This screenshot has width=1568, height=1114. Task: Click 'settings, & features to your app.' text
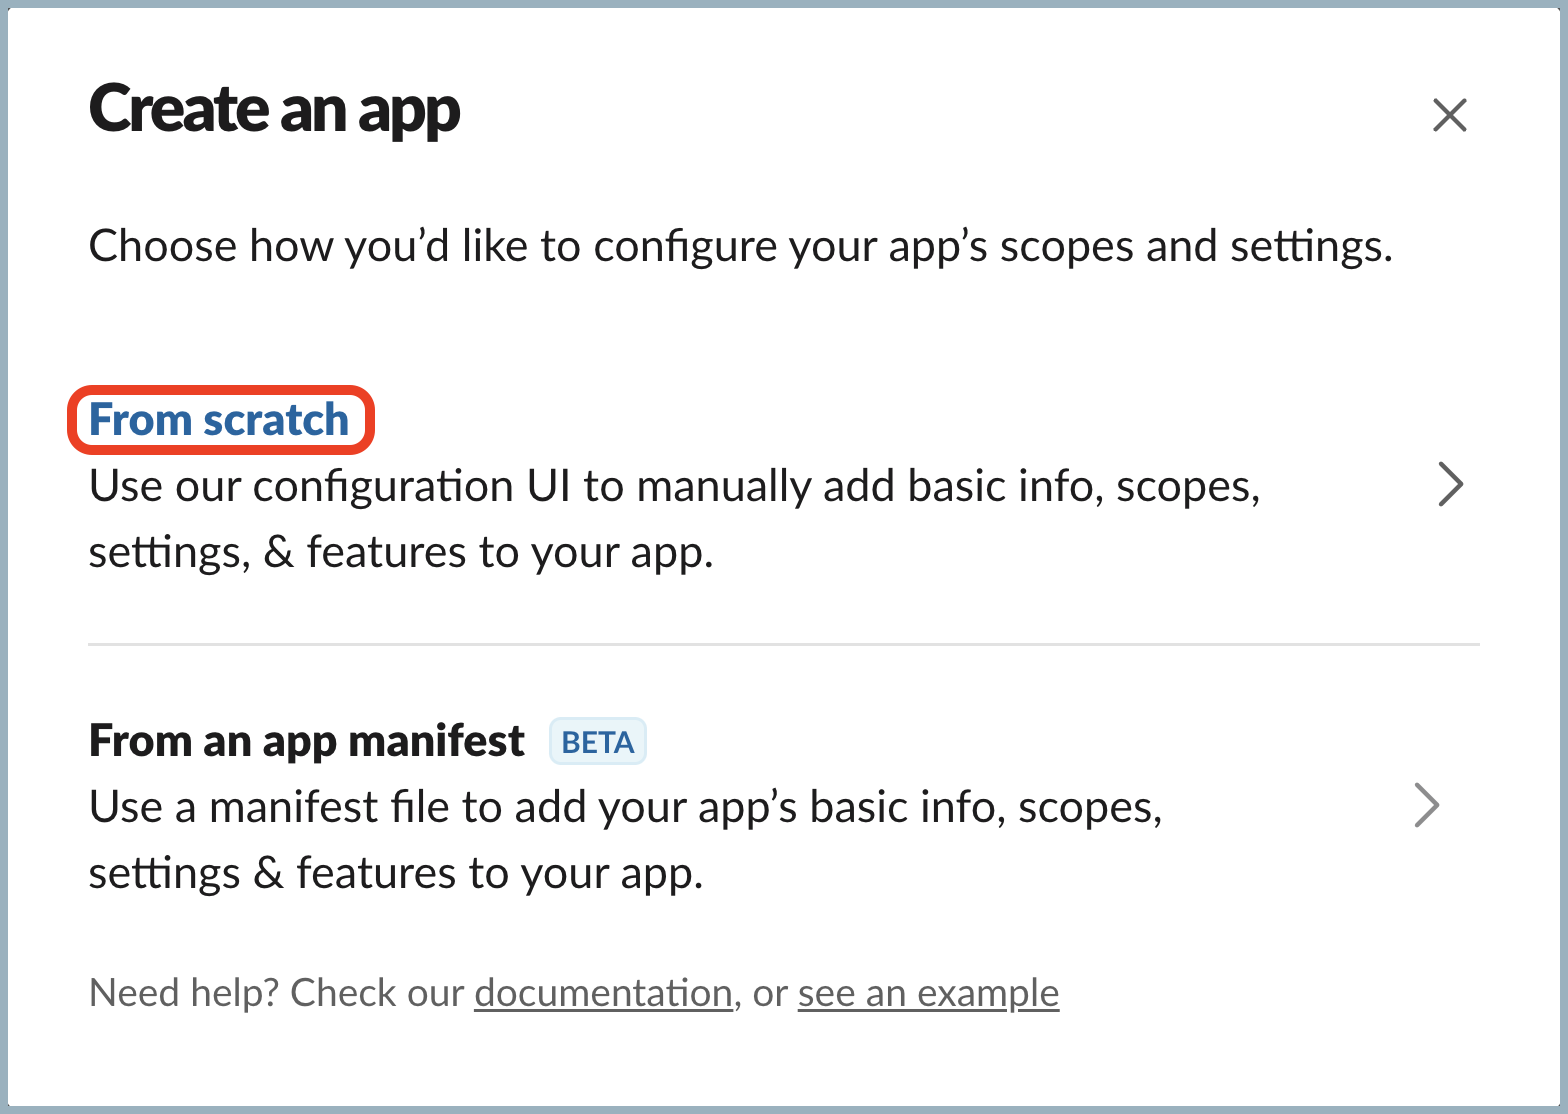401,552
